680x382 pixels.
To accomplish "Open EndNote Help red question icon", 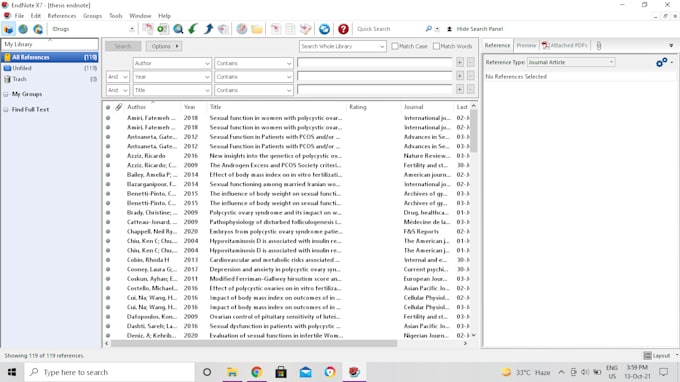I will tap(343, 29).
